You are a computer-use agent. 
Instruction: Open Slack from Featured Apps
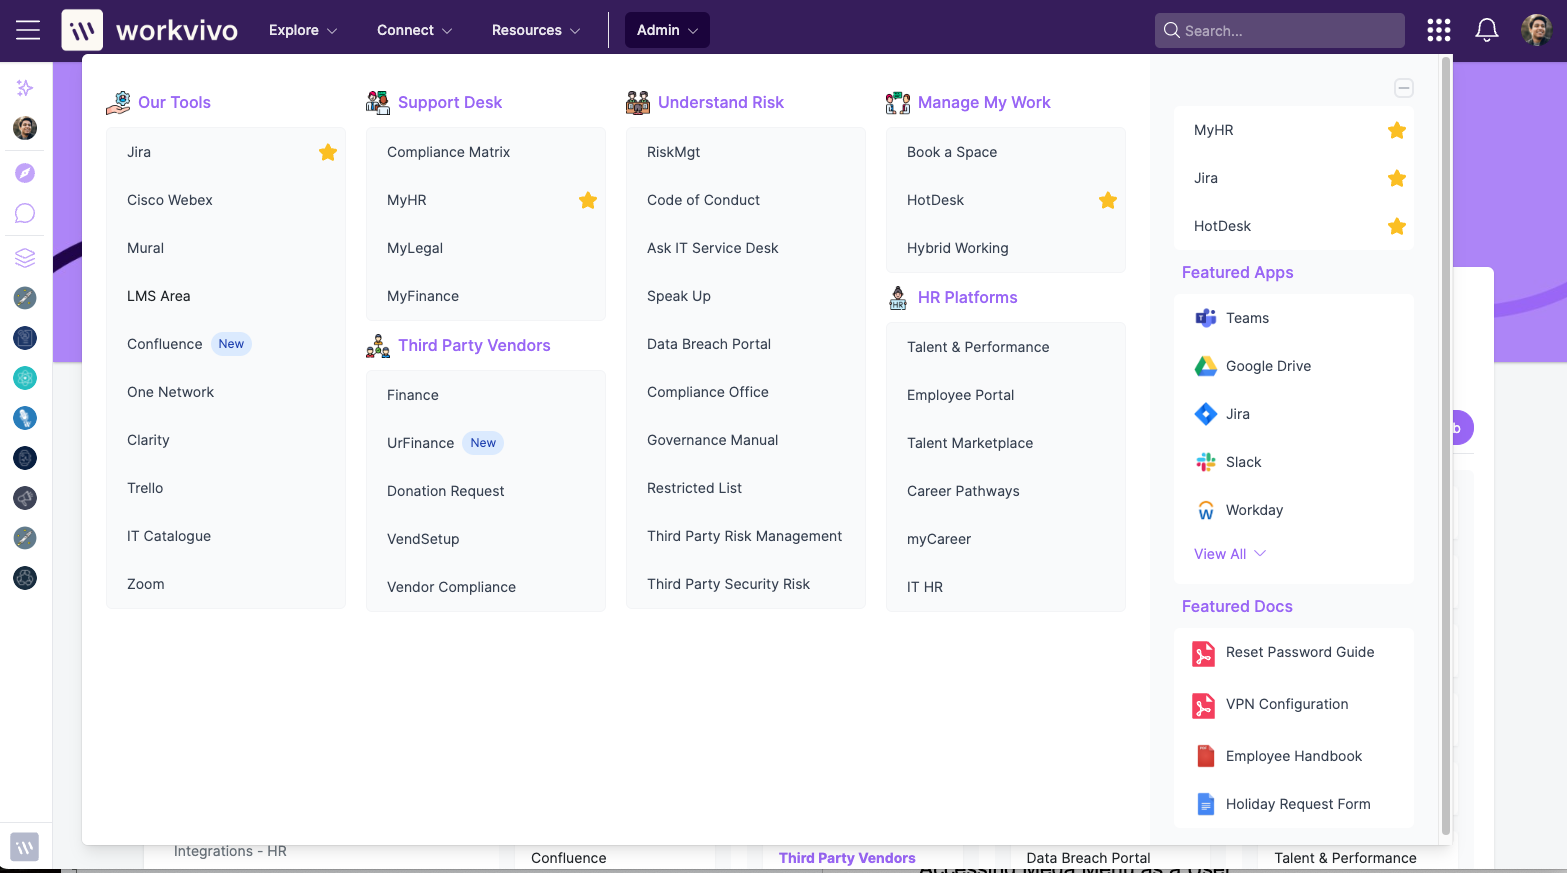(x=1242, y=461)
